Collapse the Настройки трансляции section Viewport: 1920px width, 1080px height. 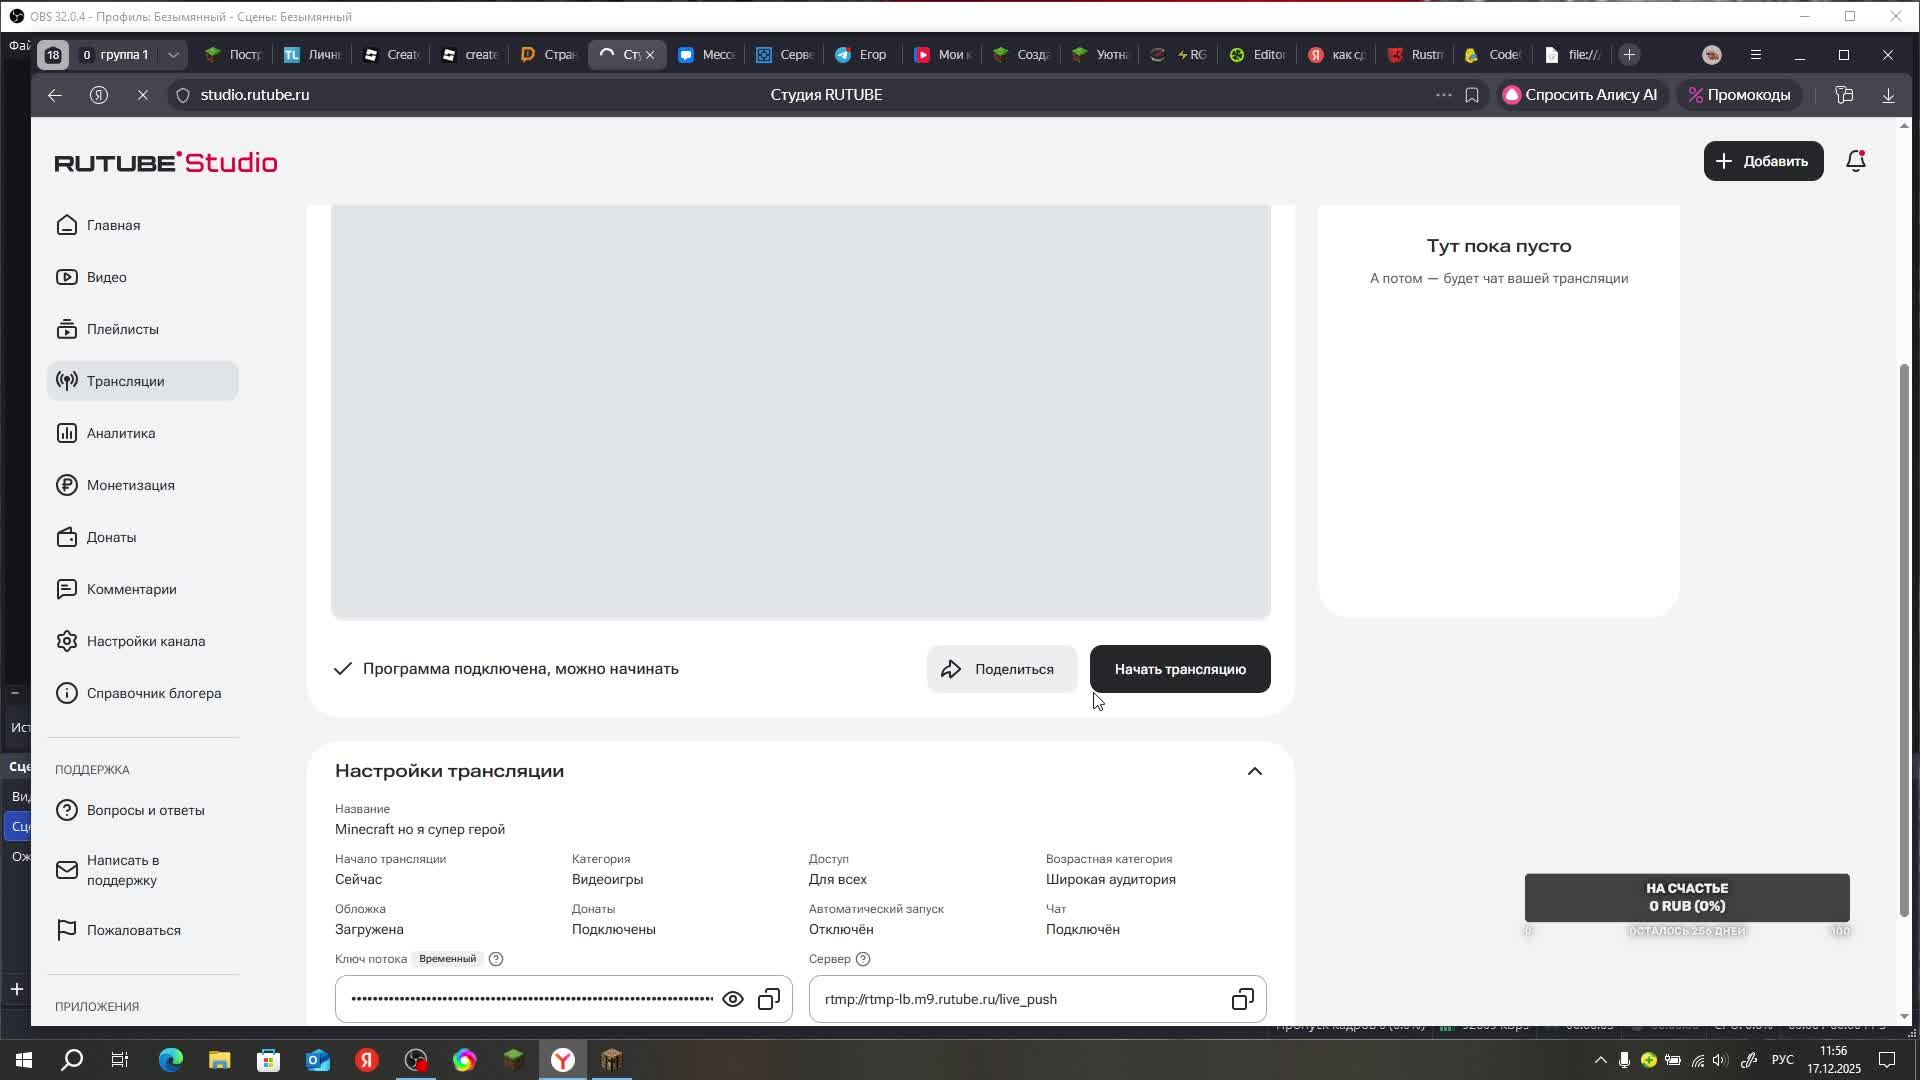(x=1254, y=771)
